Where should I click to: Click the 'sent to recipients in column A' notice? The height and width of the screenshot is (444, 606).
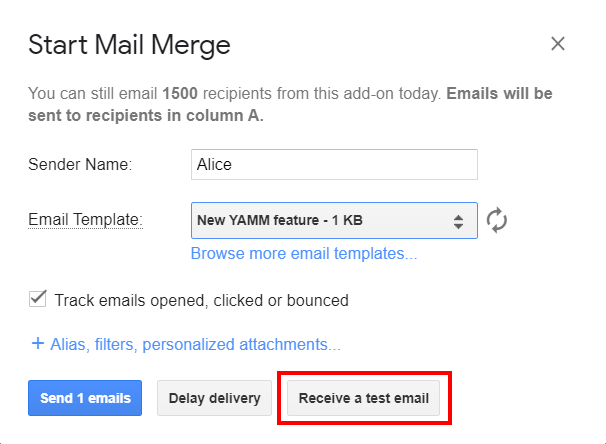point(146,116)
